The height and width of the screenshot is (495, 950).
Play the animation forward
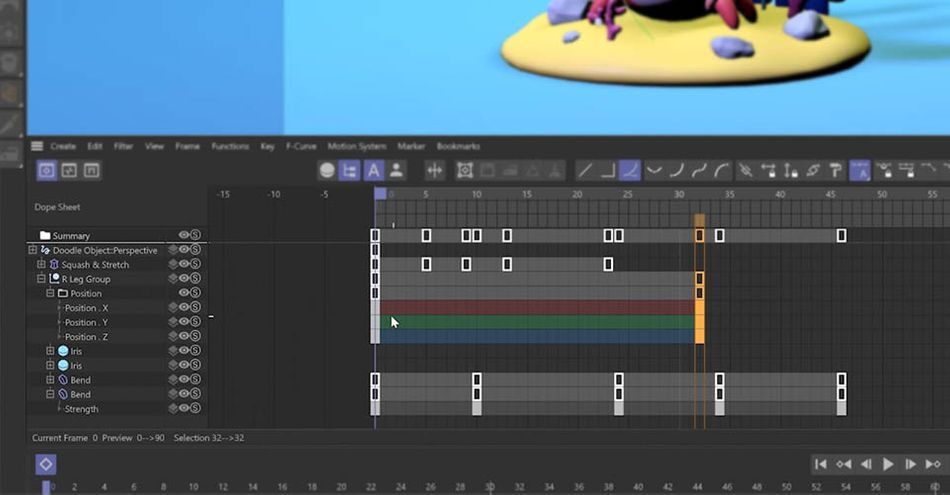coord(888,465)
